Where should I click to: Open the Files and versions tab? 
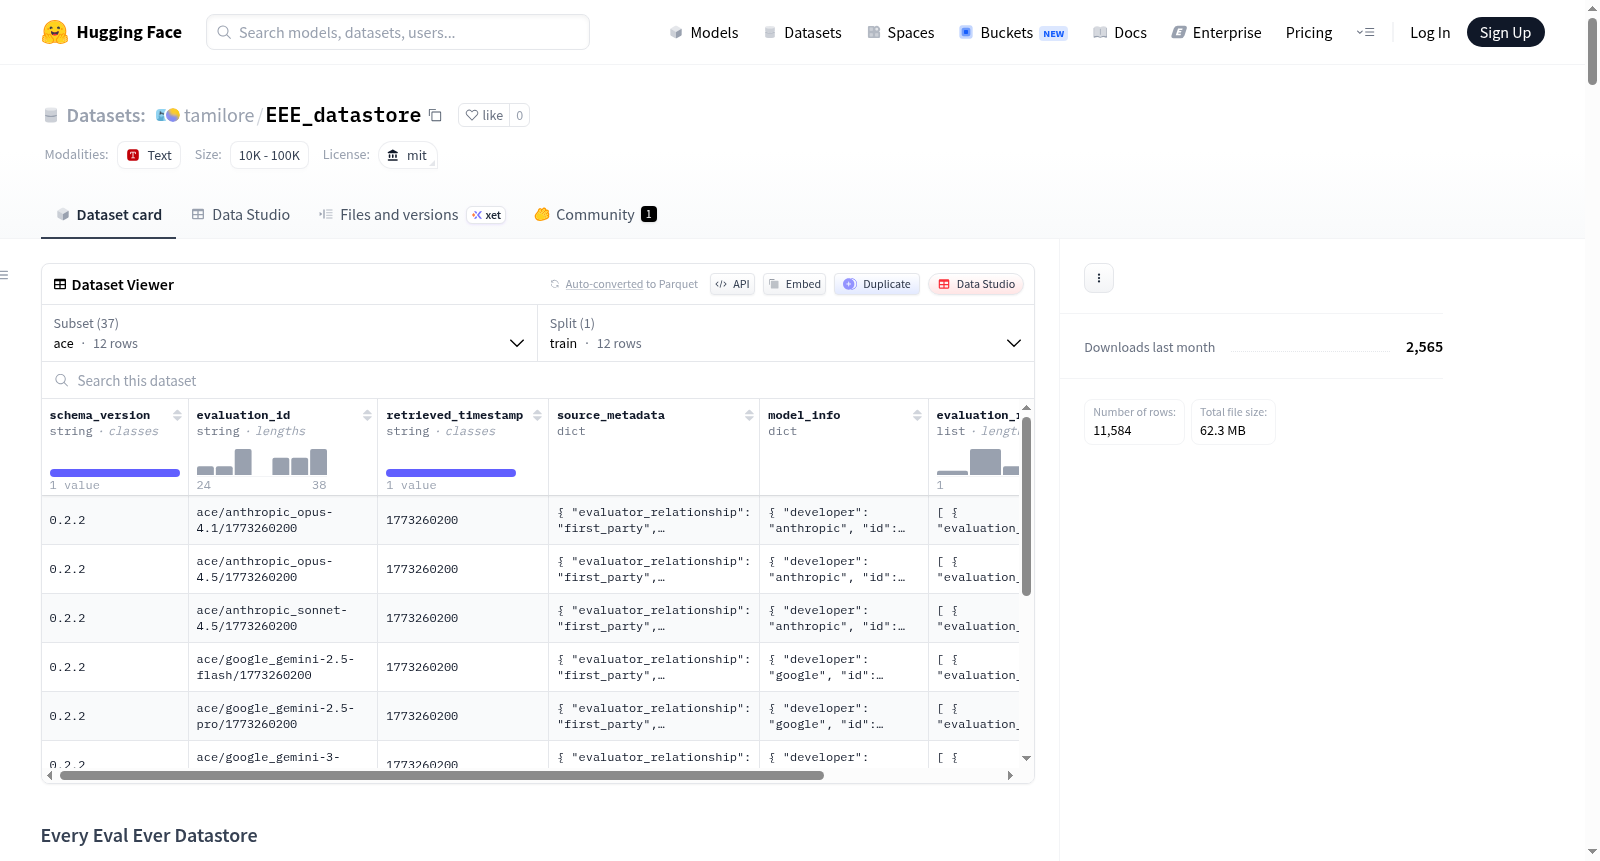pos(412,215)
